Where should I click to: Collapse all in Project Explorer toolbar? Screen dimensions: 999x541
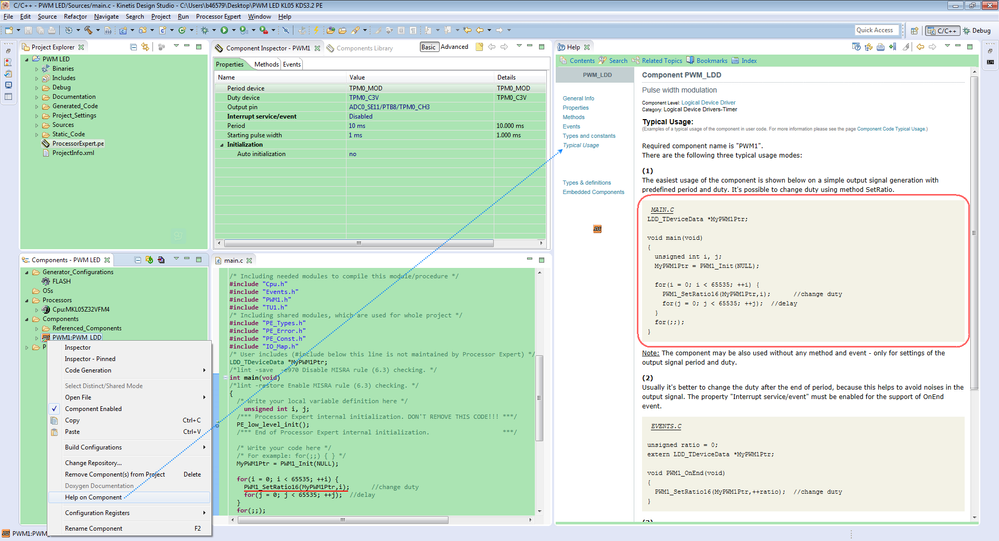(133, 47)
